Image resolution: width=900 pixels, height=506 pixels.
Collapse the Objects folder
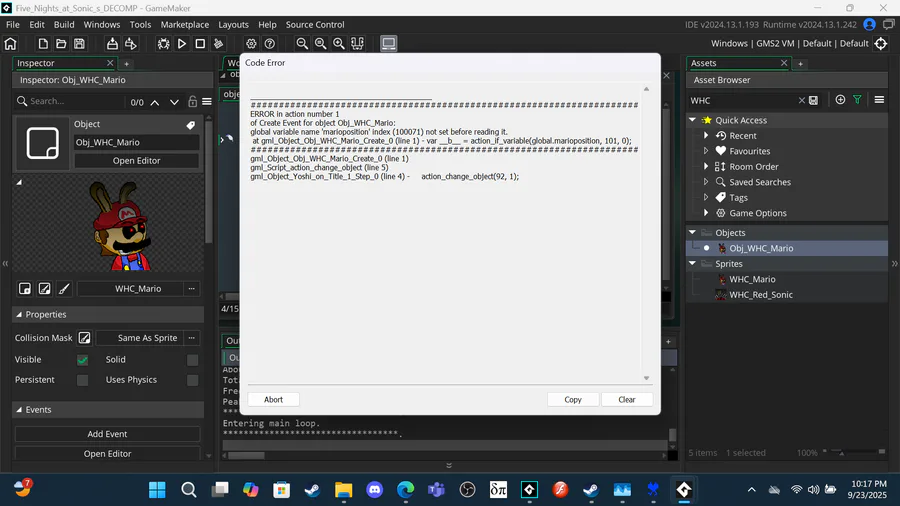point(692,232)
